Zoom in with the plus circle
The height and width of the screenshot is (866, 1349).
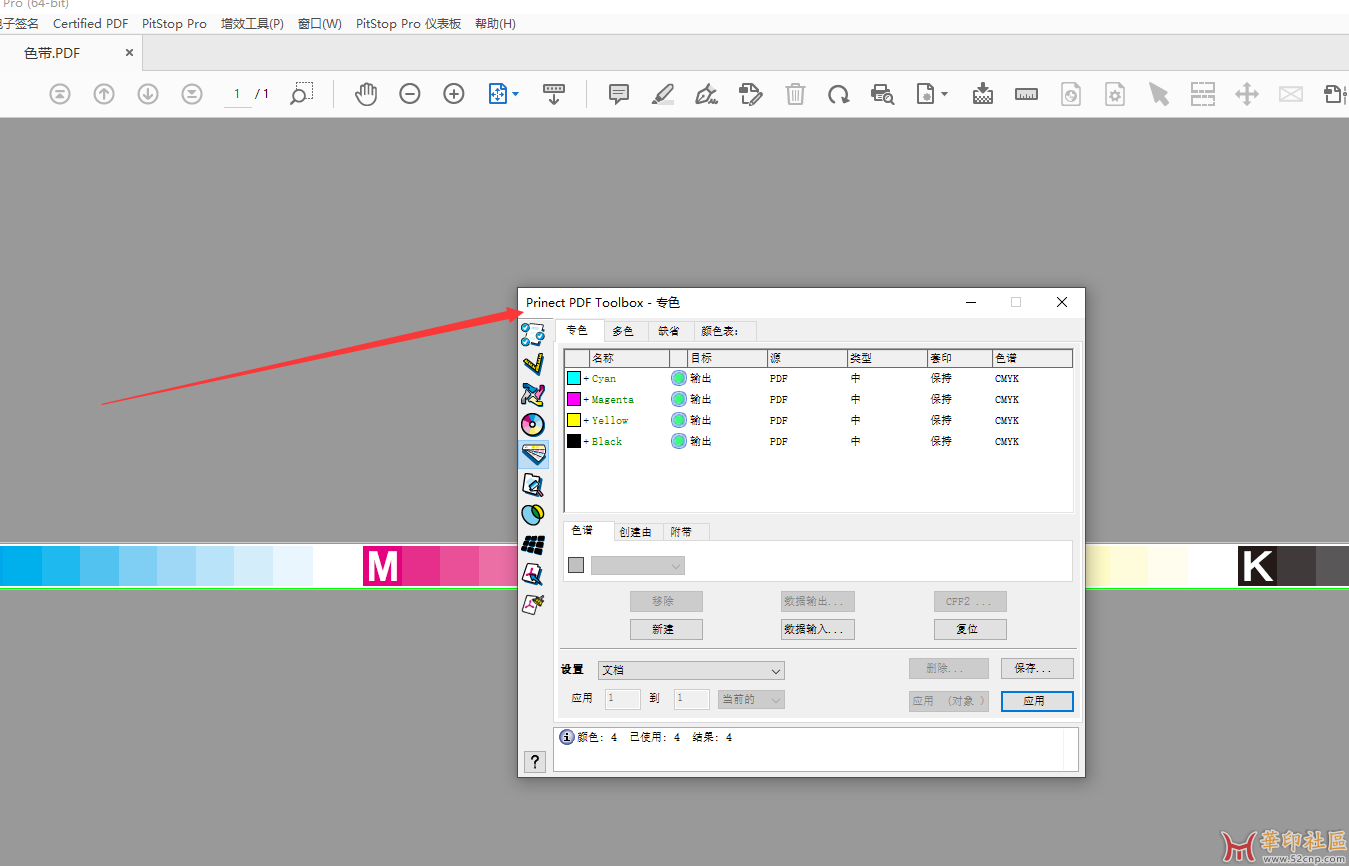[454, 94]
